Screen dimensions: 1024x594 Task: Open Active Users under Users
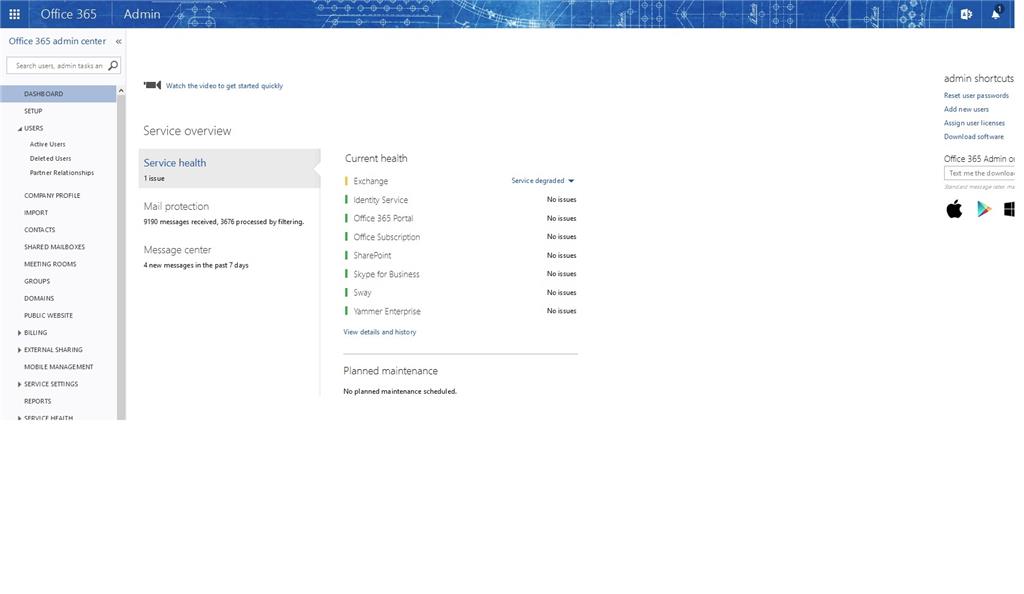(x=47, y=144)
